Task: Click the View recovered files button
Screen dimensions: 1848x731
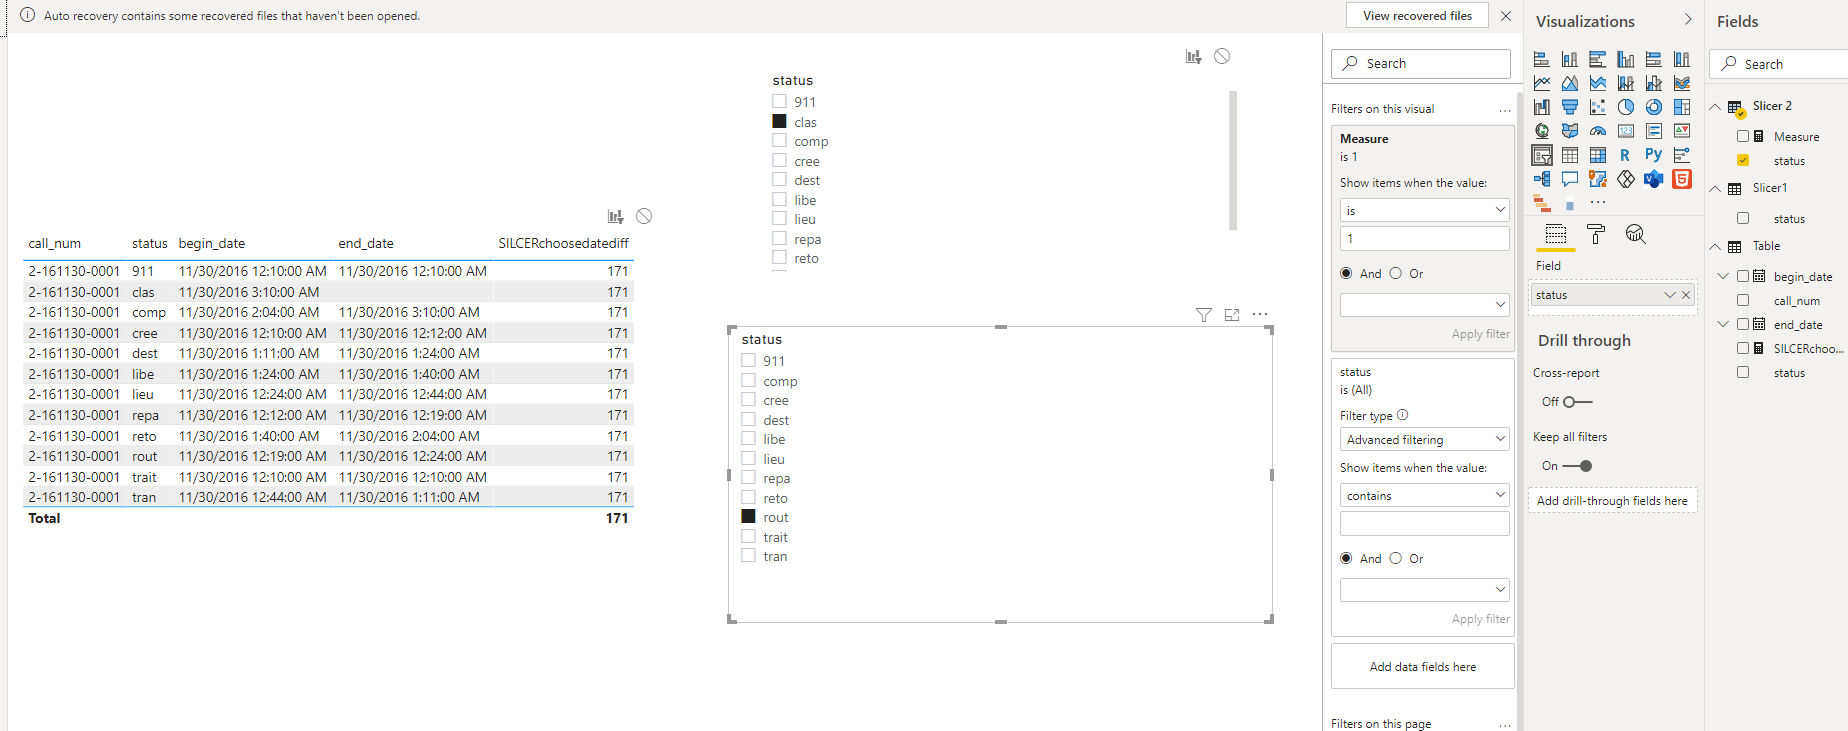Action: (1417, 16)
